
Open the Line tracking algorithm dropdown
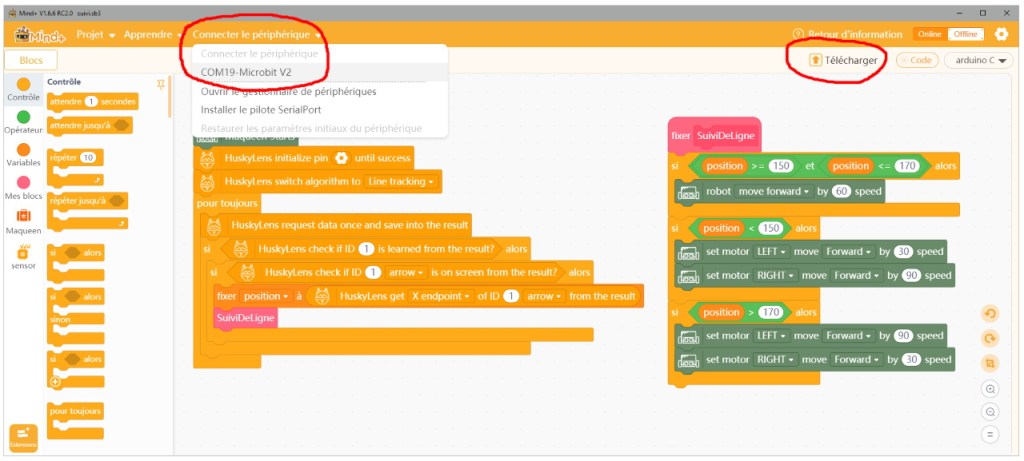tap(402, 182)
